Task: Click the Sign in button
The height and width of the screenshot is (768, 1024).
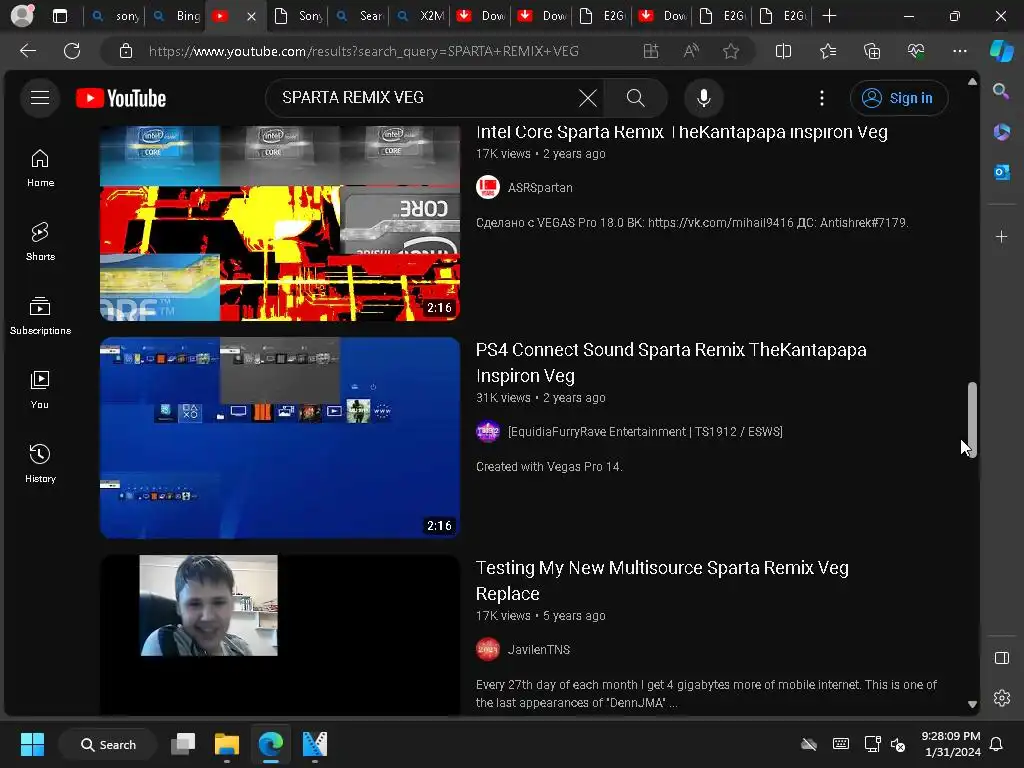Action: [x=899, y=98]
